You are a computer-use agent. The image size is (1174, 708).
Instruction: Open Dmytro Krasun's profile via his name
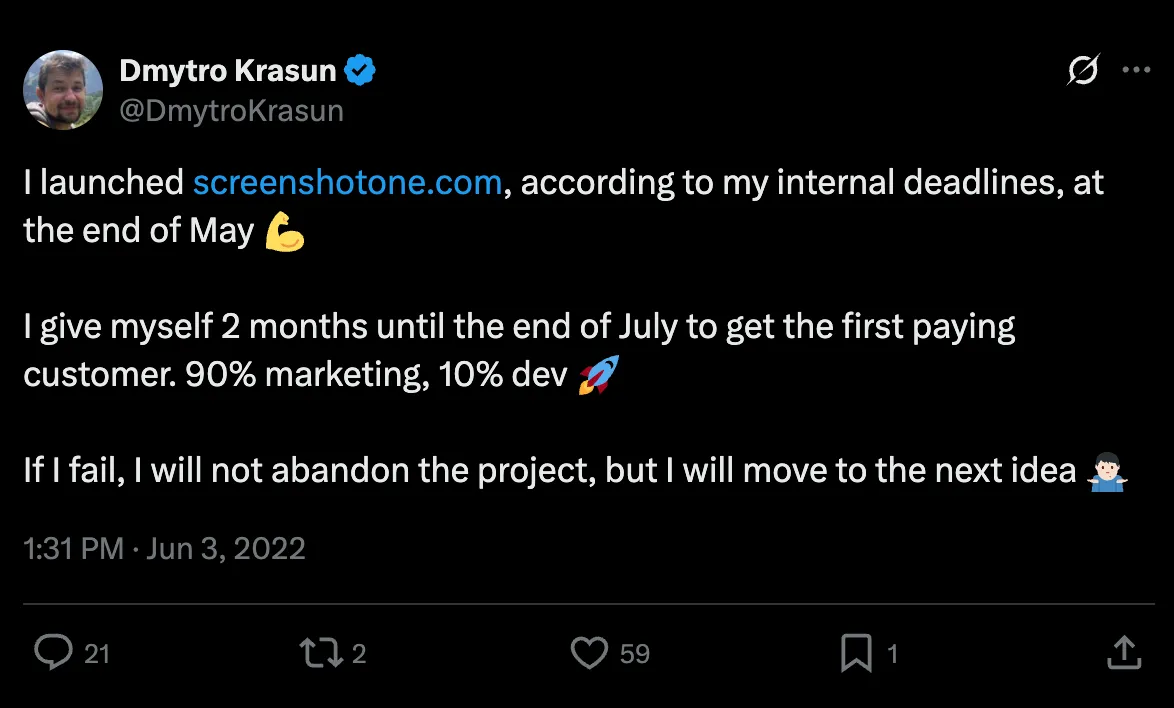point(232,69)
